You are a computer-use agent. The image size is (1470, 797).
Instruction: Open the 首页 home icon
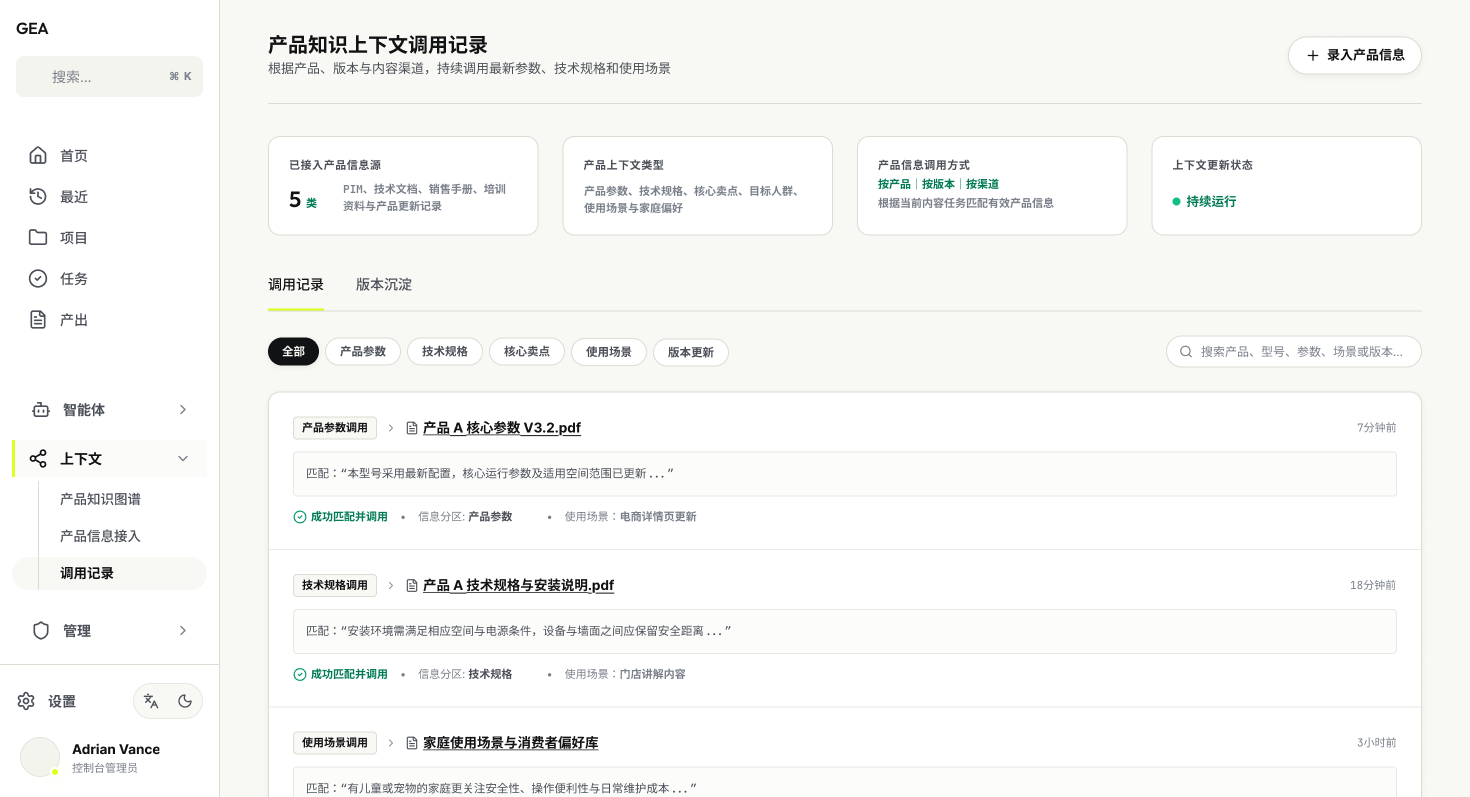(x=38, y=155)
